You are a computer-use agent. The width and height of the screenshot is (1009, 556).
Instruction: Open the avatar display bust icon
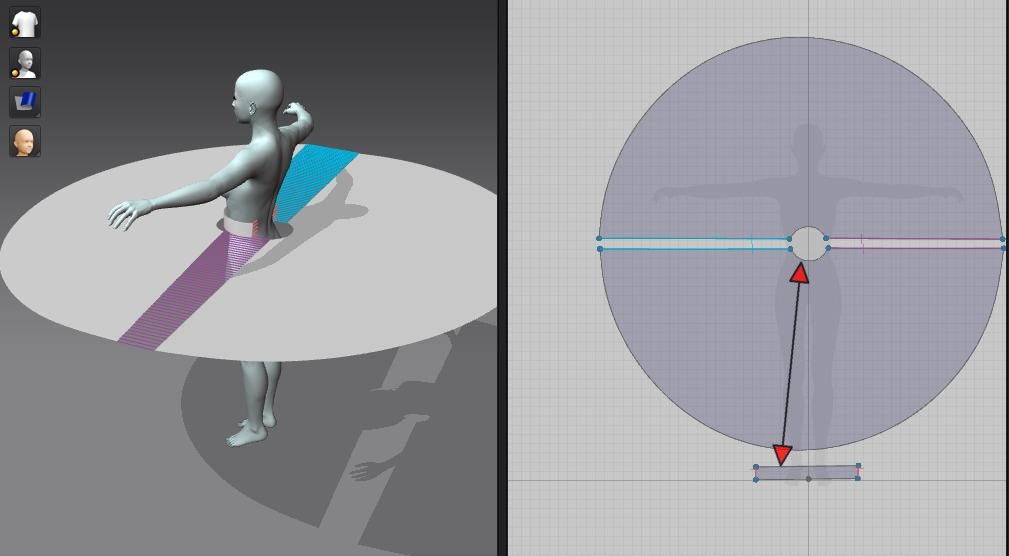(25, 63)
